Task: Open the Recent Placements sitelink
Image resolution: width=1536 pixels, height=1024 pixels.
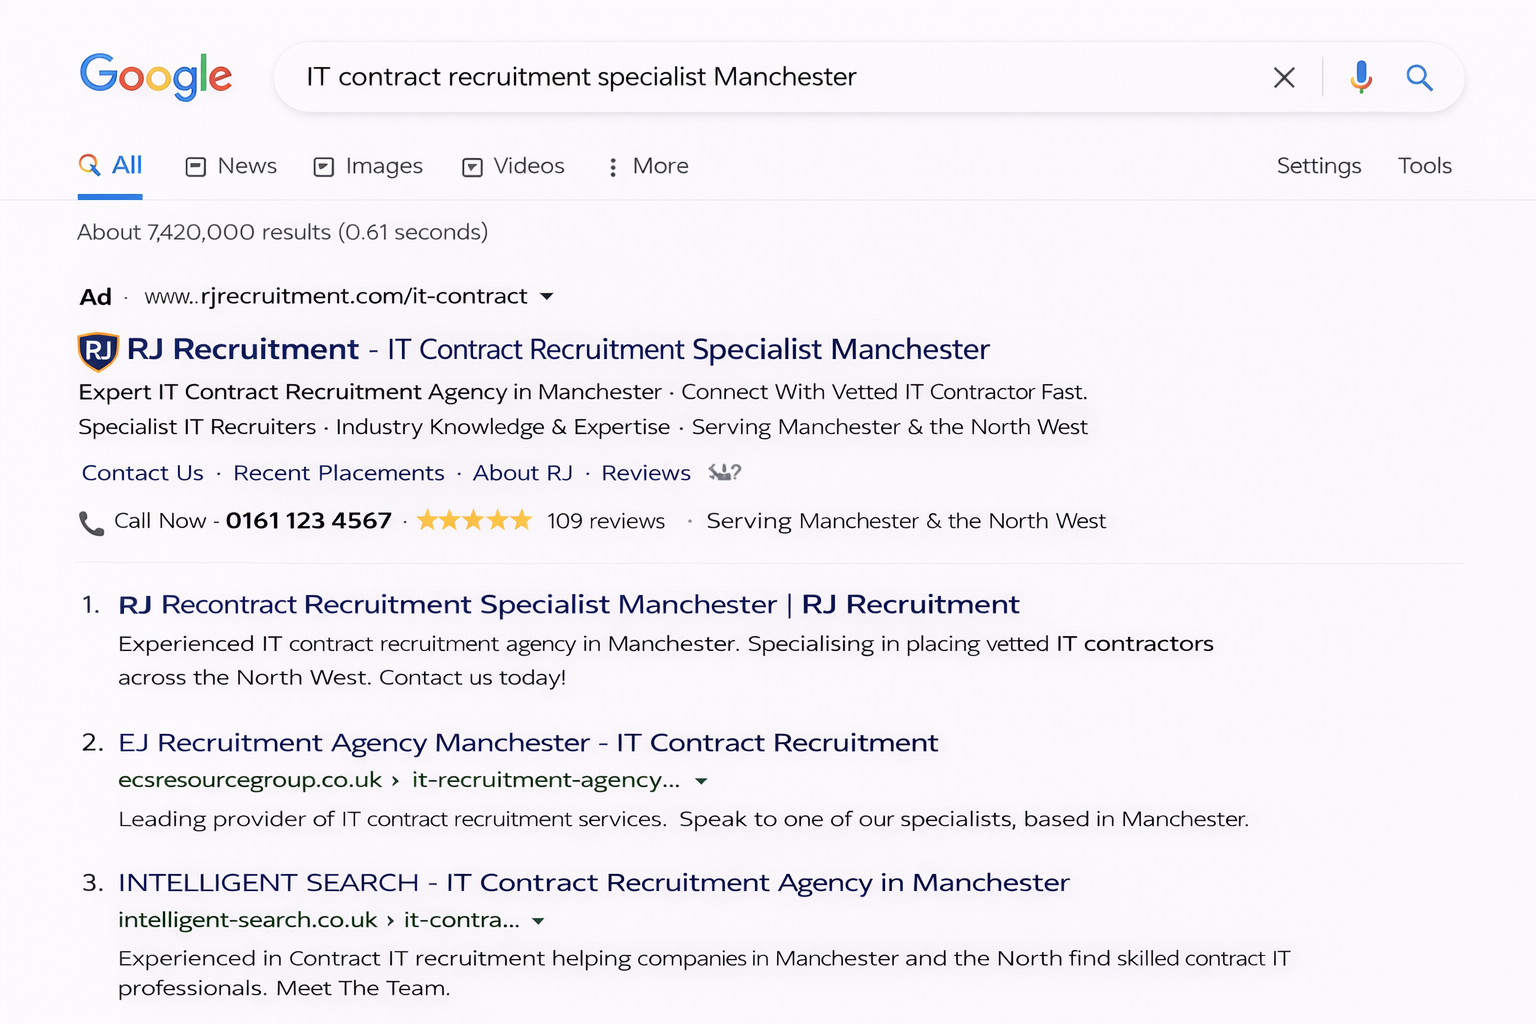Action: click(x=338, y=473)
